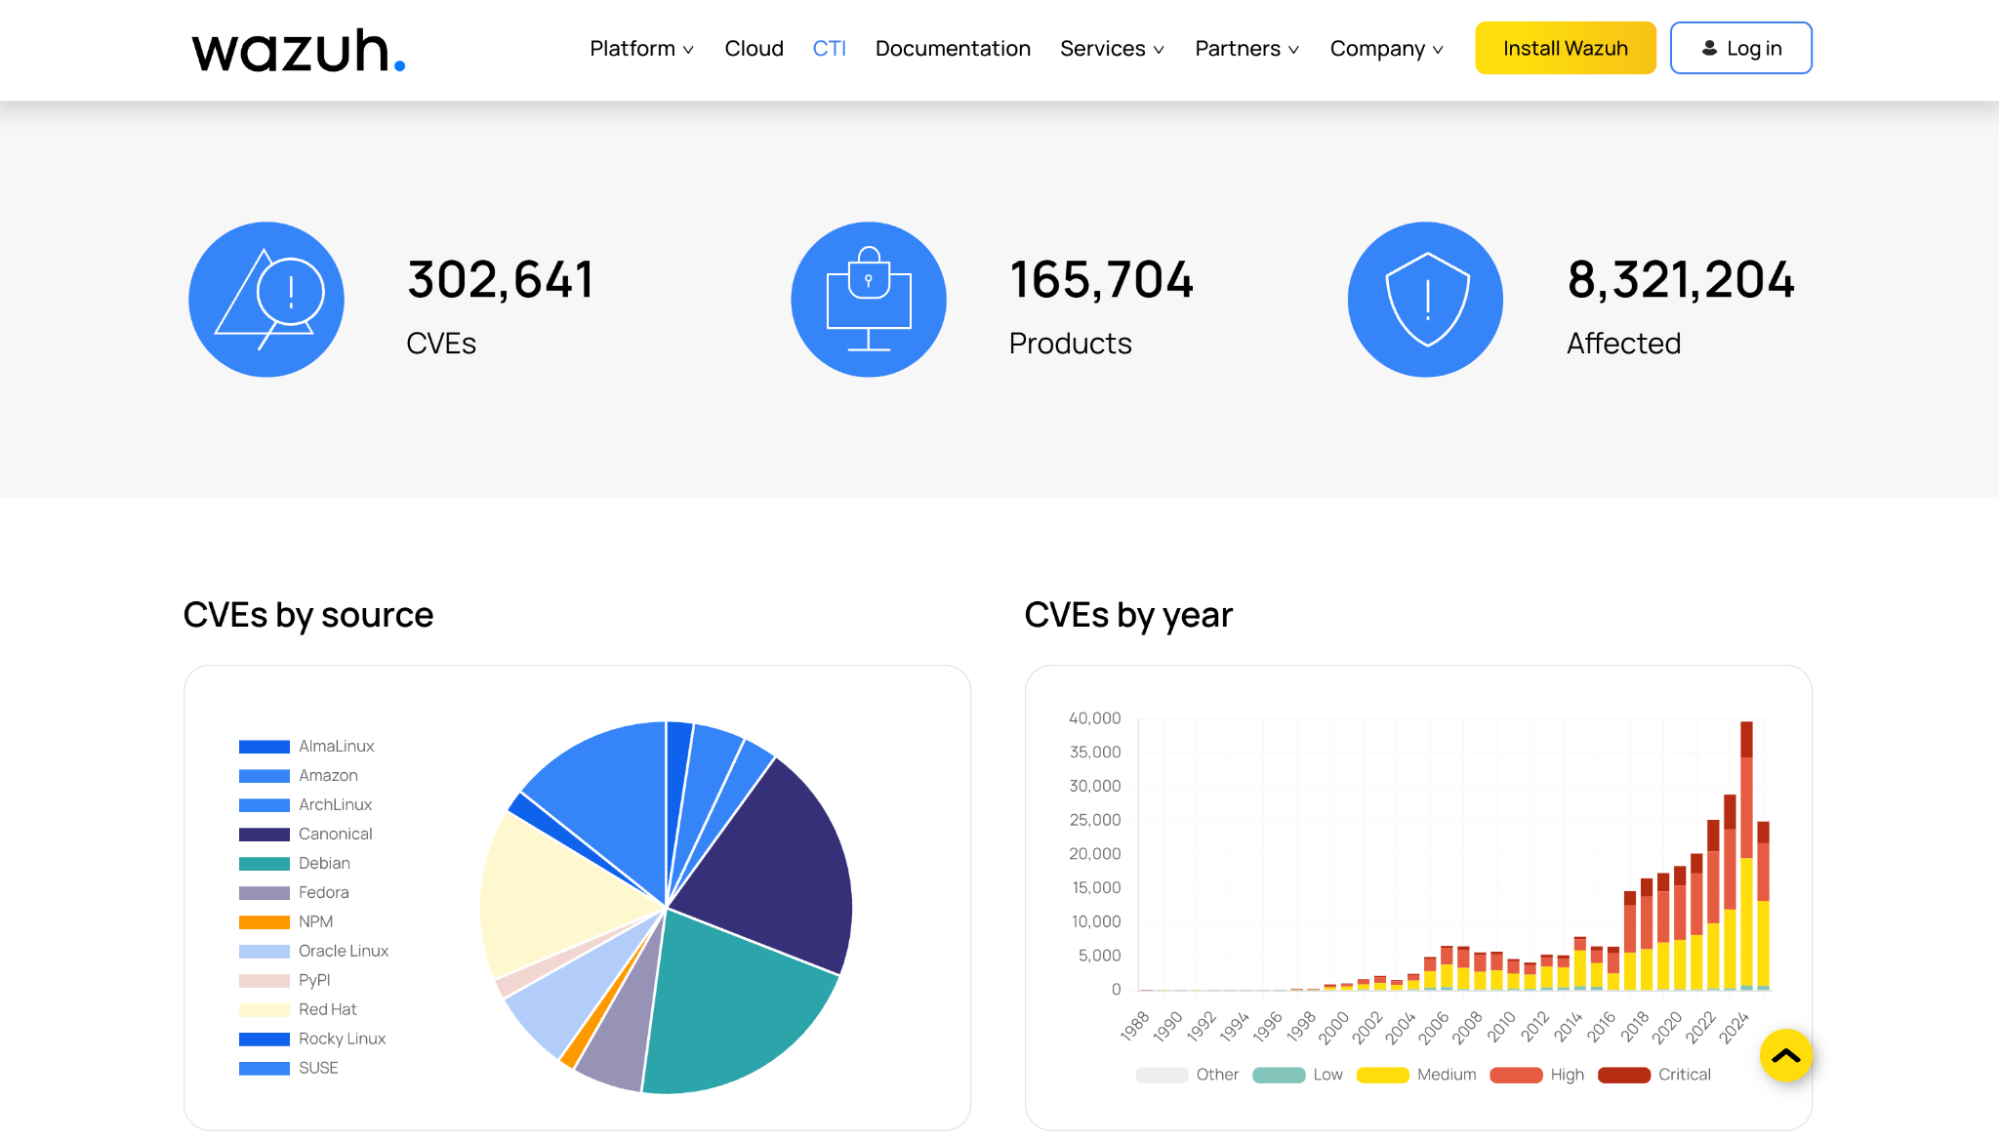The height and width of the screenshot is (1135, 1999).
Task: Toggle NPM in the pie legend
Action: (x=285, y=921)
